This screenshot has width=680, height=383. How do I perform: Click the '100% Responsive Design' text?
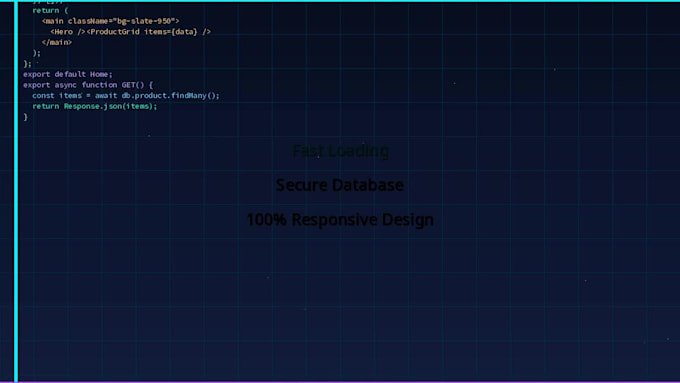point(340,219)
